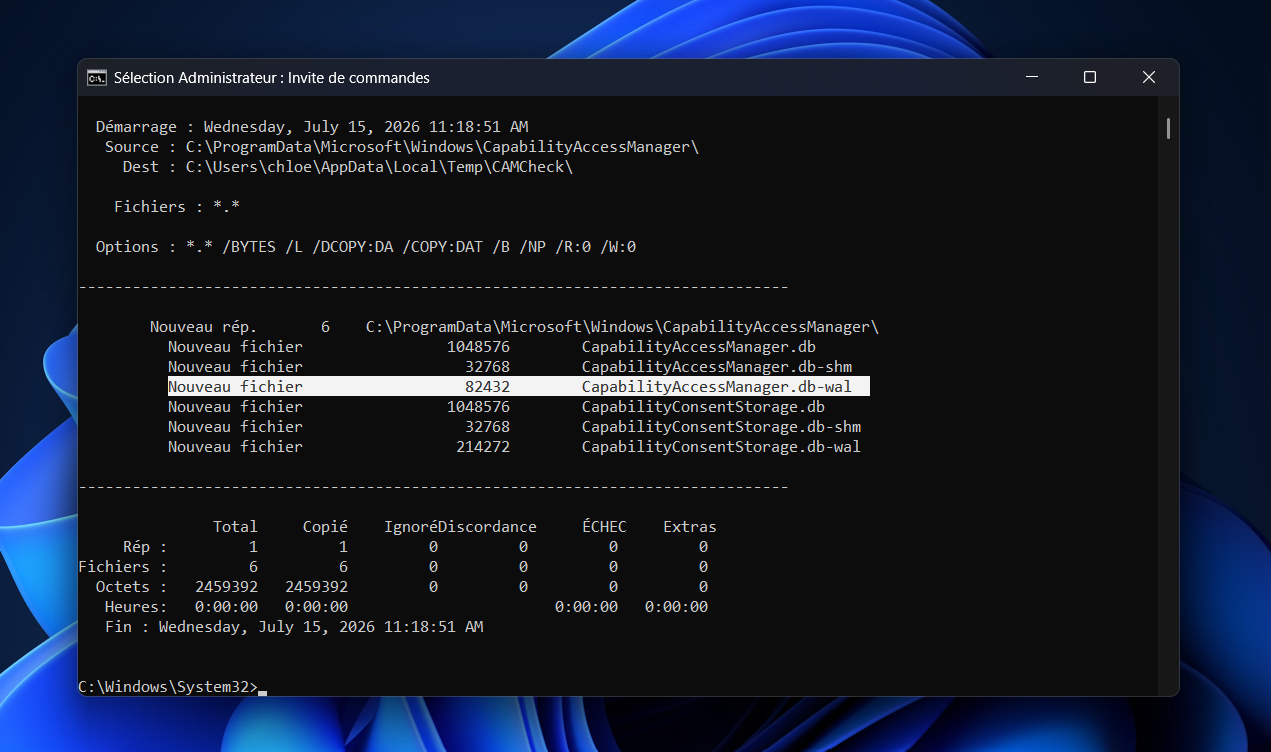Screen dimensions: 1271x752
Task: Click the Command Prompt icon in title bar
Action: [97, 77]
